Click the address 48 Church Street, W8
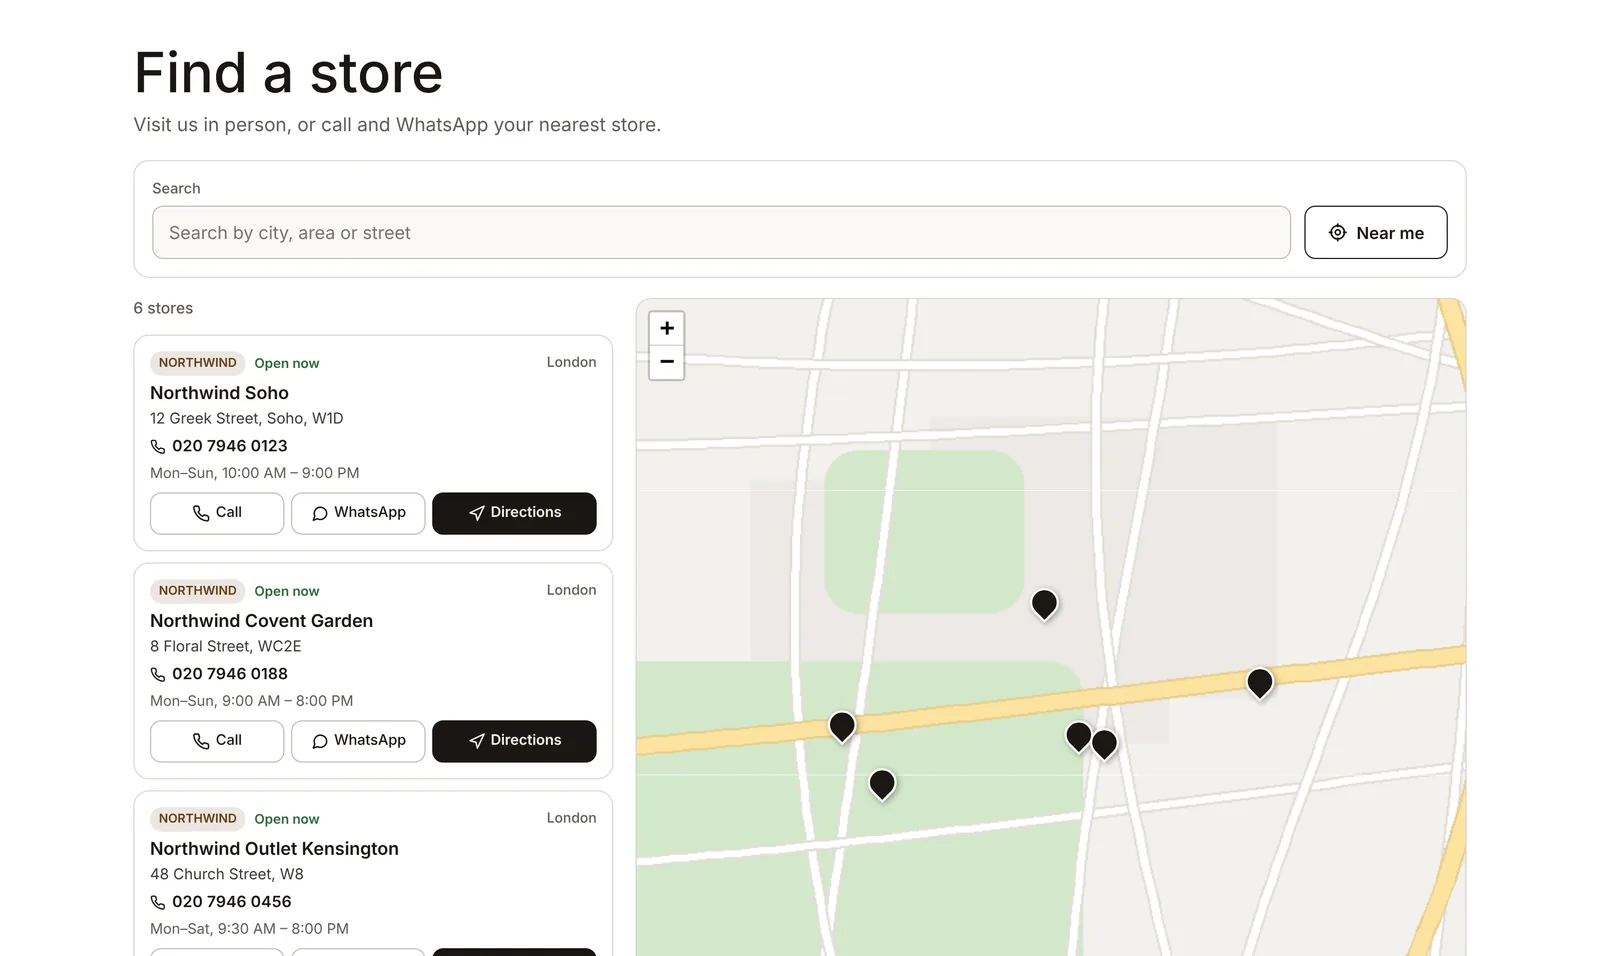This screenshot has width=1600, height=956. pos(227,875)
